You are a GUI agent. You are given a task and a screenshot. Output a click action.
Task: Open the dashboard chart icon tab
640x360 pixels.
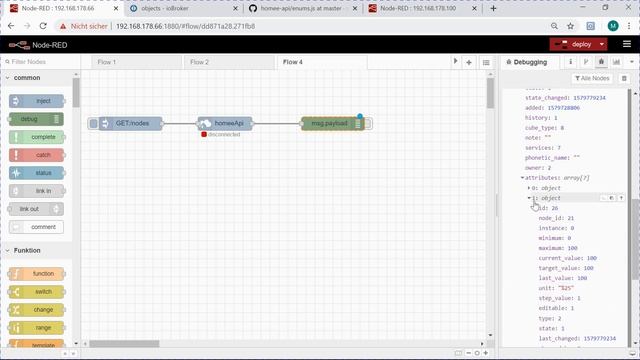coord(616,62)
